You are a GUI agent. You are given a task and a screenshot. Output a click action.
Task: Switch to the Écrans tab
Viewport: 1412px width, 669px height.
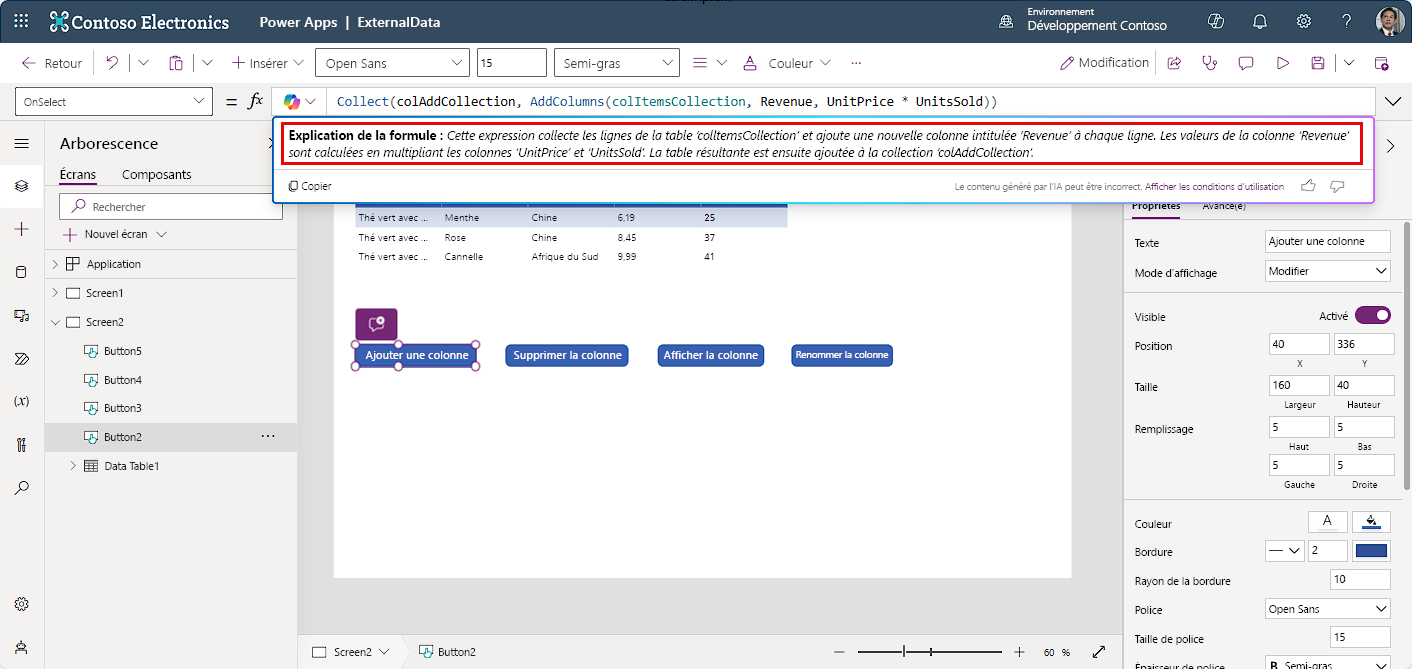(78, 174)
